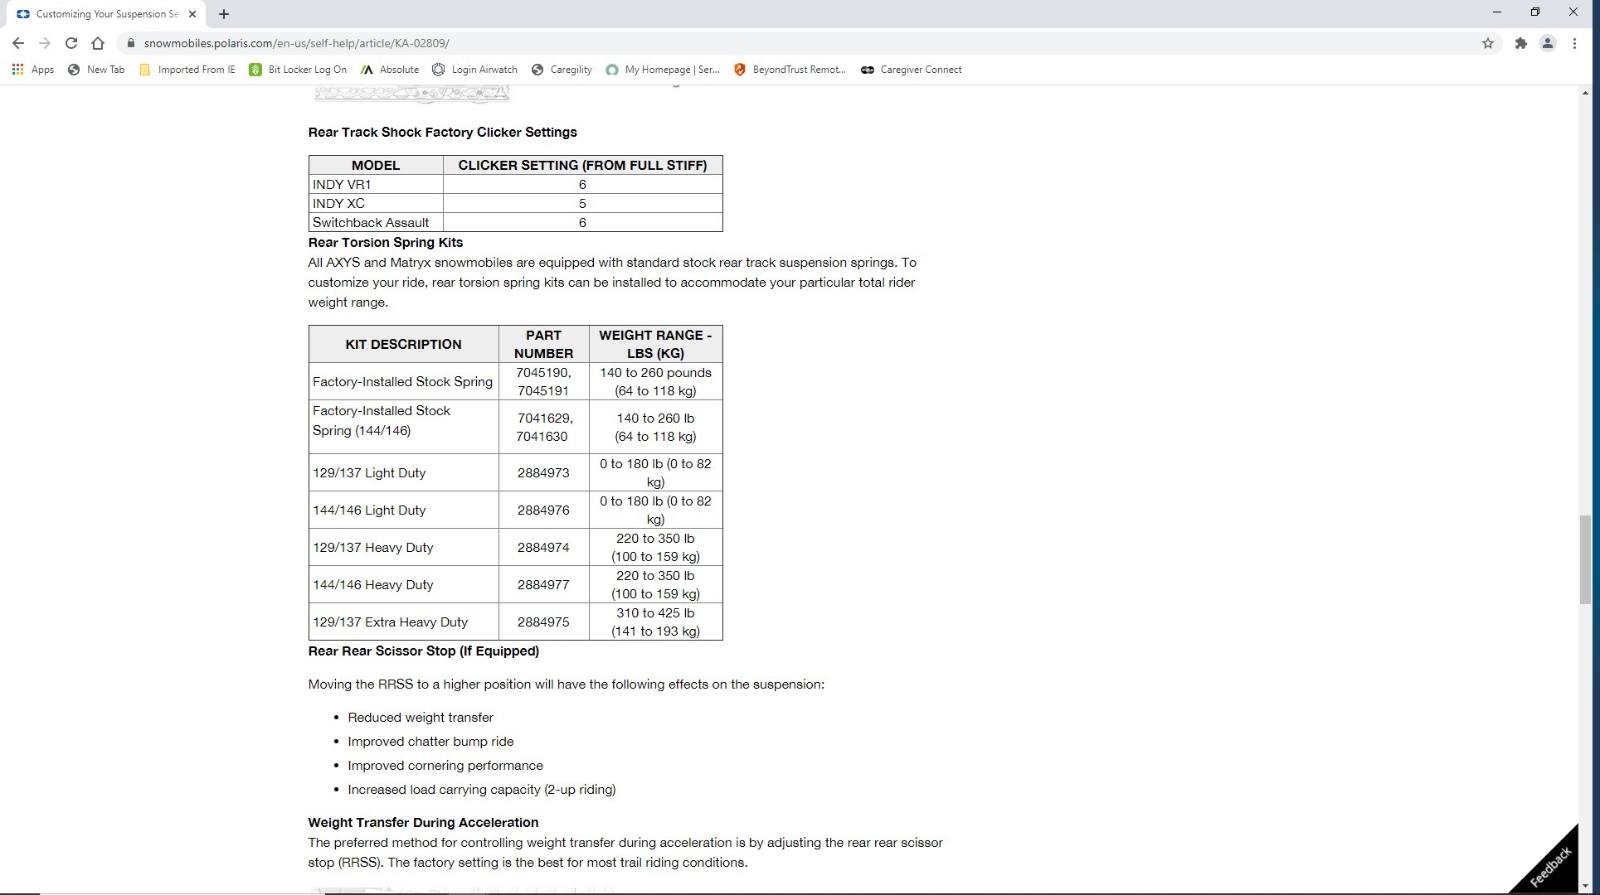1600x895 pixels.
Task: Open the Caregility bookmark
Action: click(x=562, y=70)
